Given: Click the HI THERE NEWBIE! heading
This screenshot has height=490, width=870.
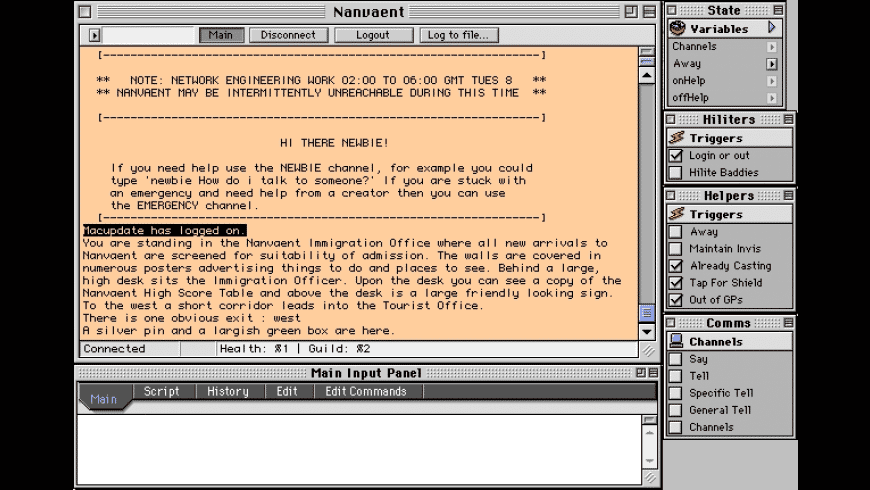Looking at the screenshot, I should pyautogui.click(x=334, y=143).
